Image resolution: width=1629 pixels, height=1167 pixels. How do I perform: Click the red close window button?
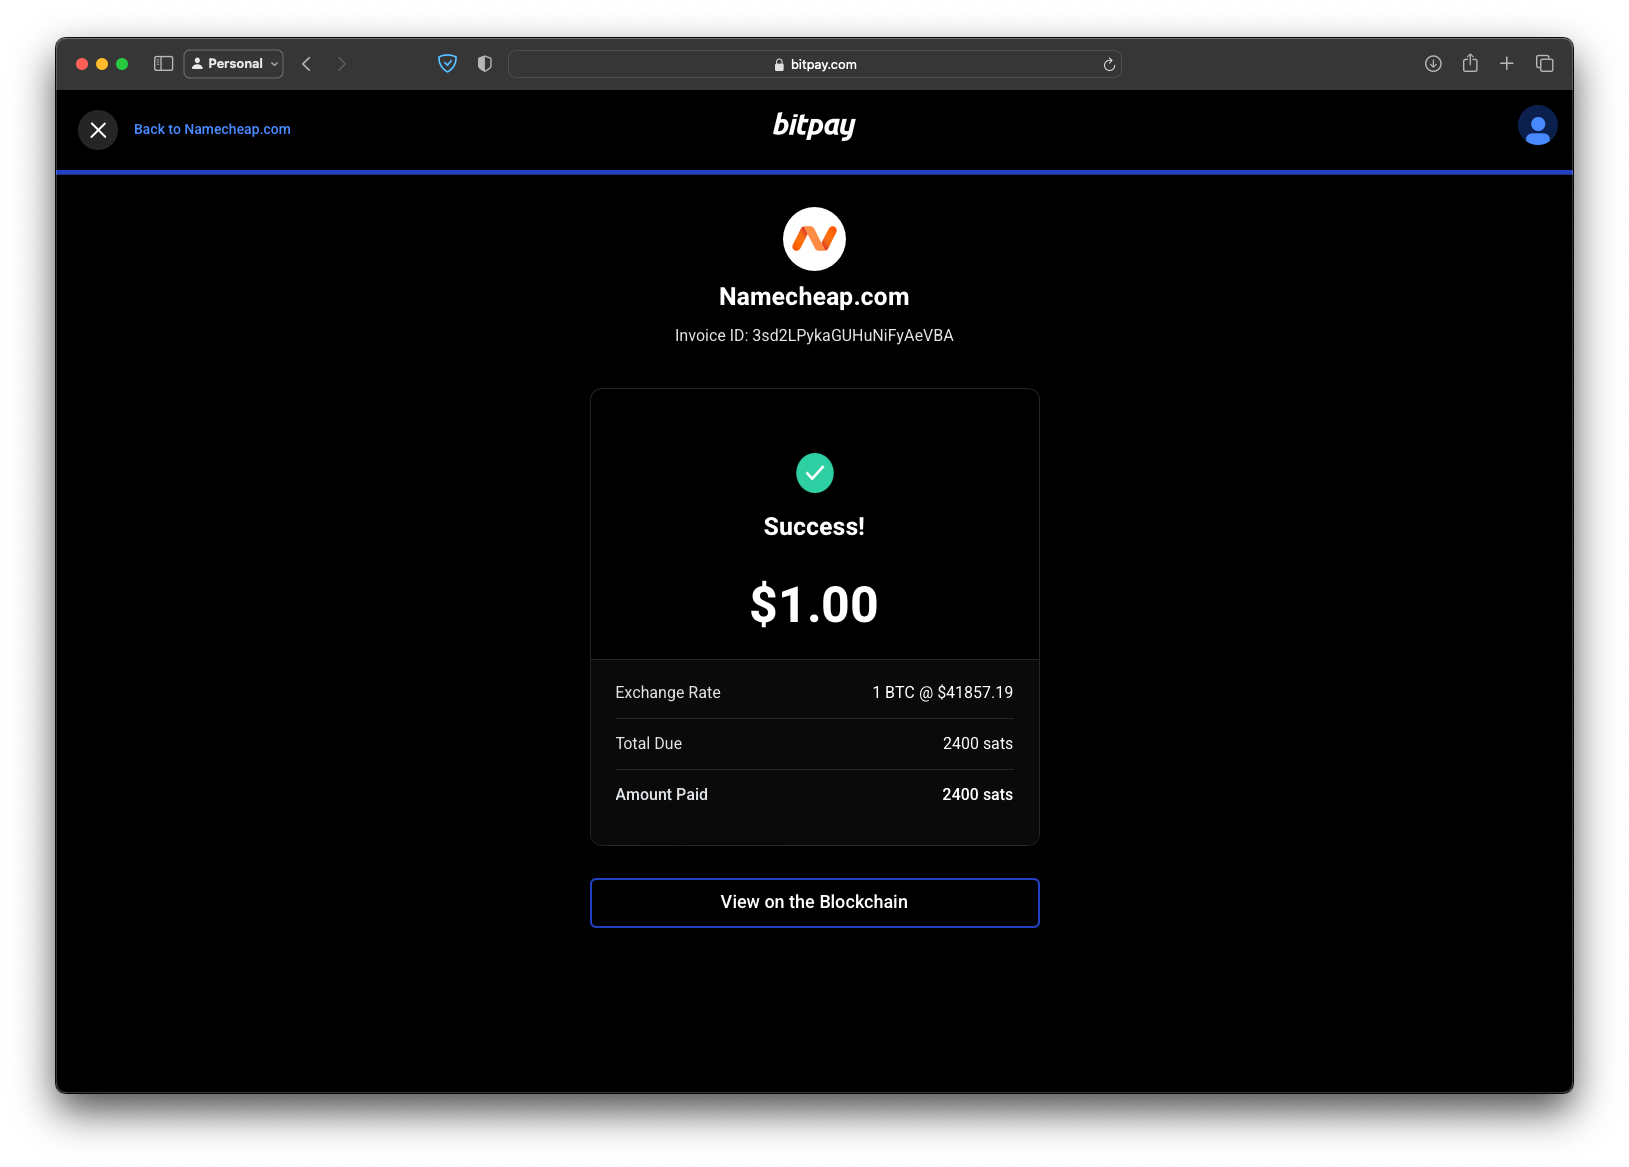click(x=82, y=64)
